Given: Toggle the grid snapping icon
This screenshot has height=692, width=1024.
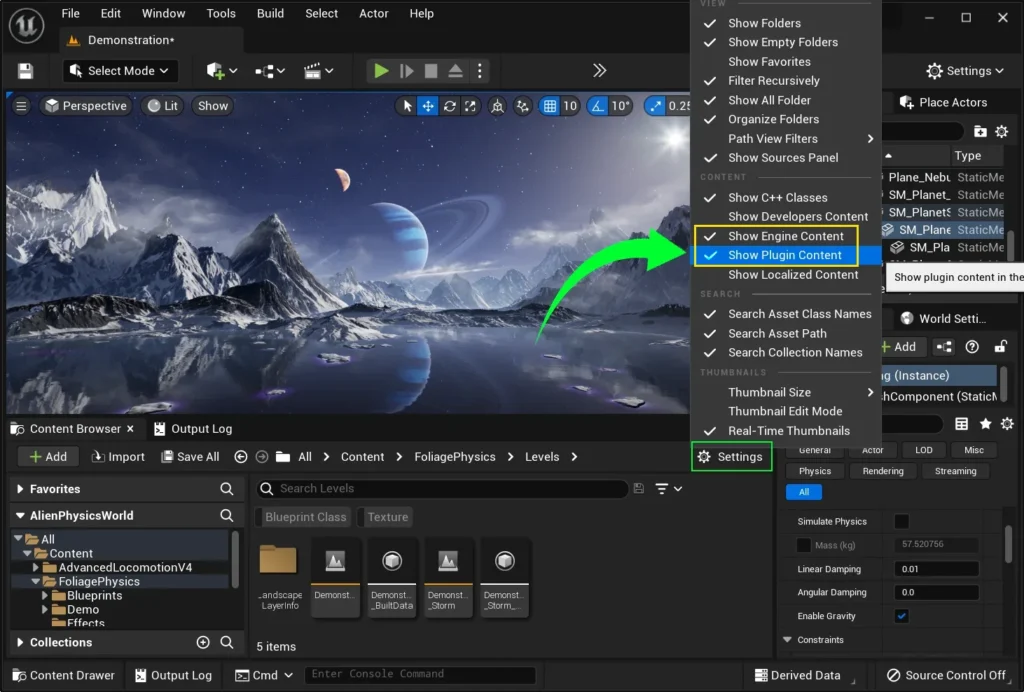Looking at the screenshot, I should pos(549,106).
